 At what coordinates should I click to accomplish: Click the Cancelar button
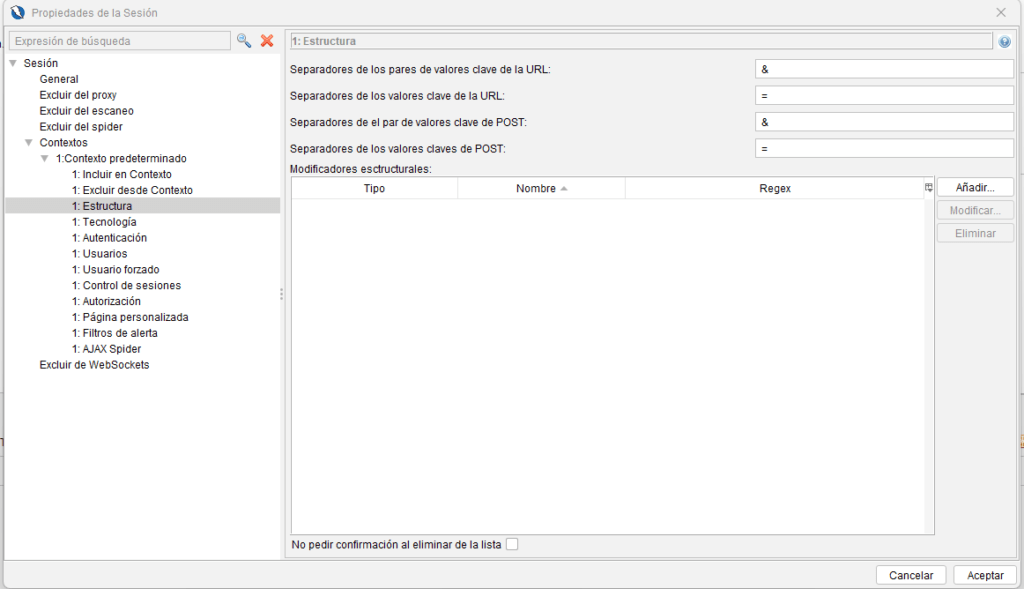point(911,575)
